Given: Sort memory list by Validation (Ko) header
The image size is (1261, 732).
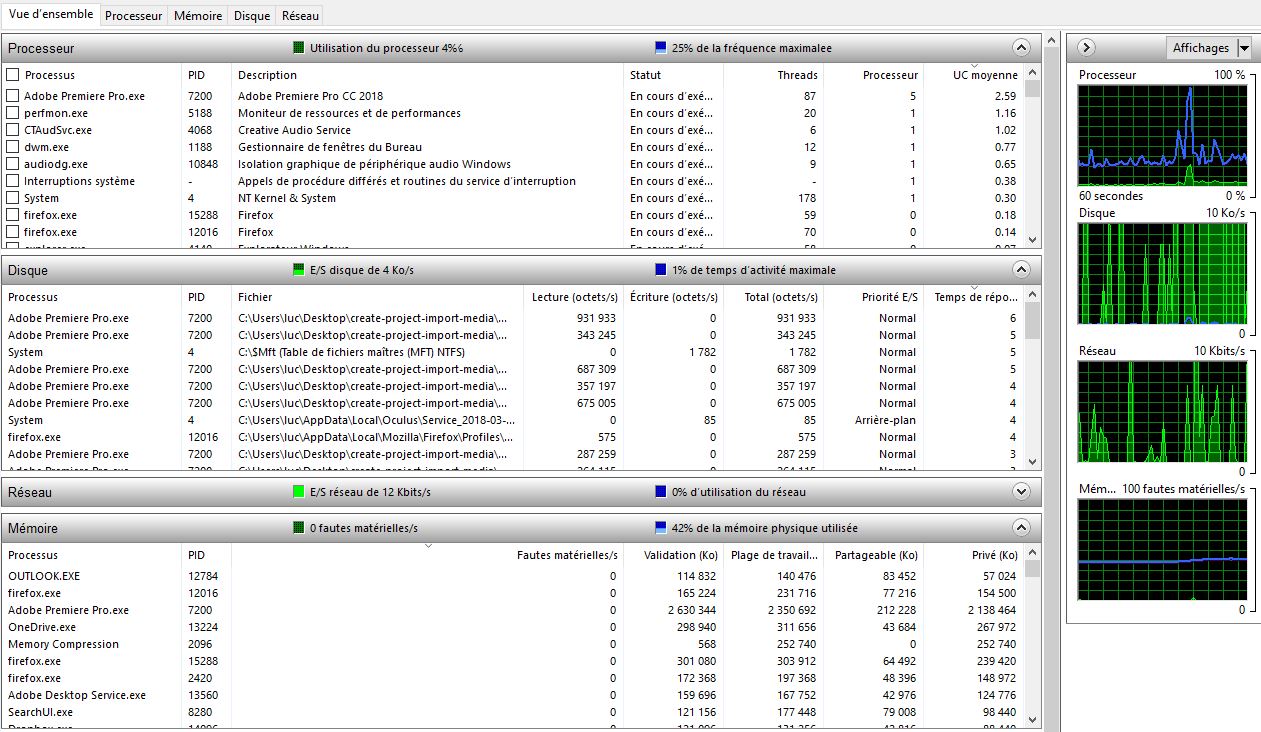Looking at the screenshot, I should click(x=673, y=555).
